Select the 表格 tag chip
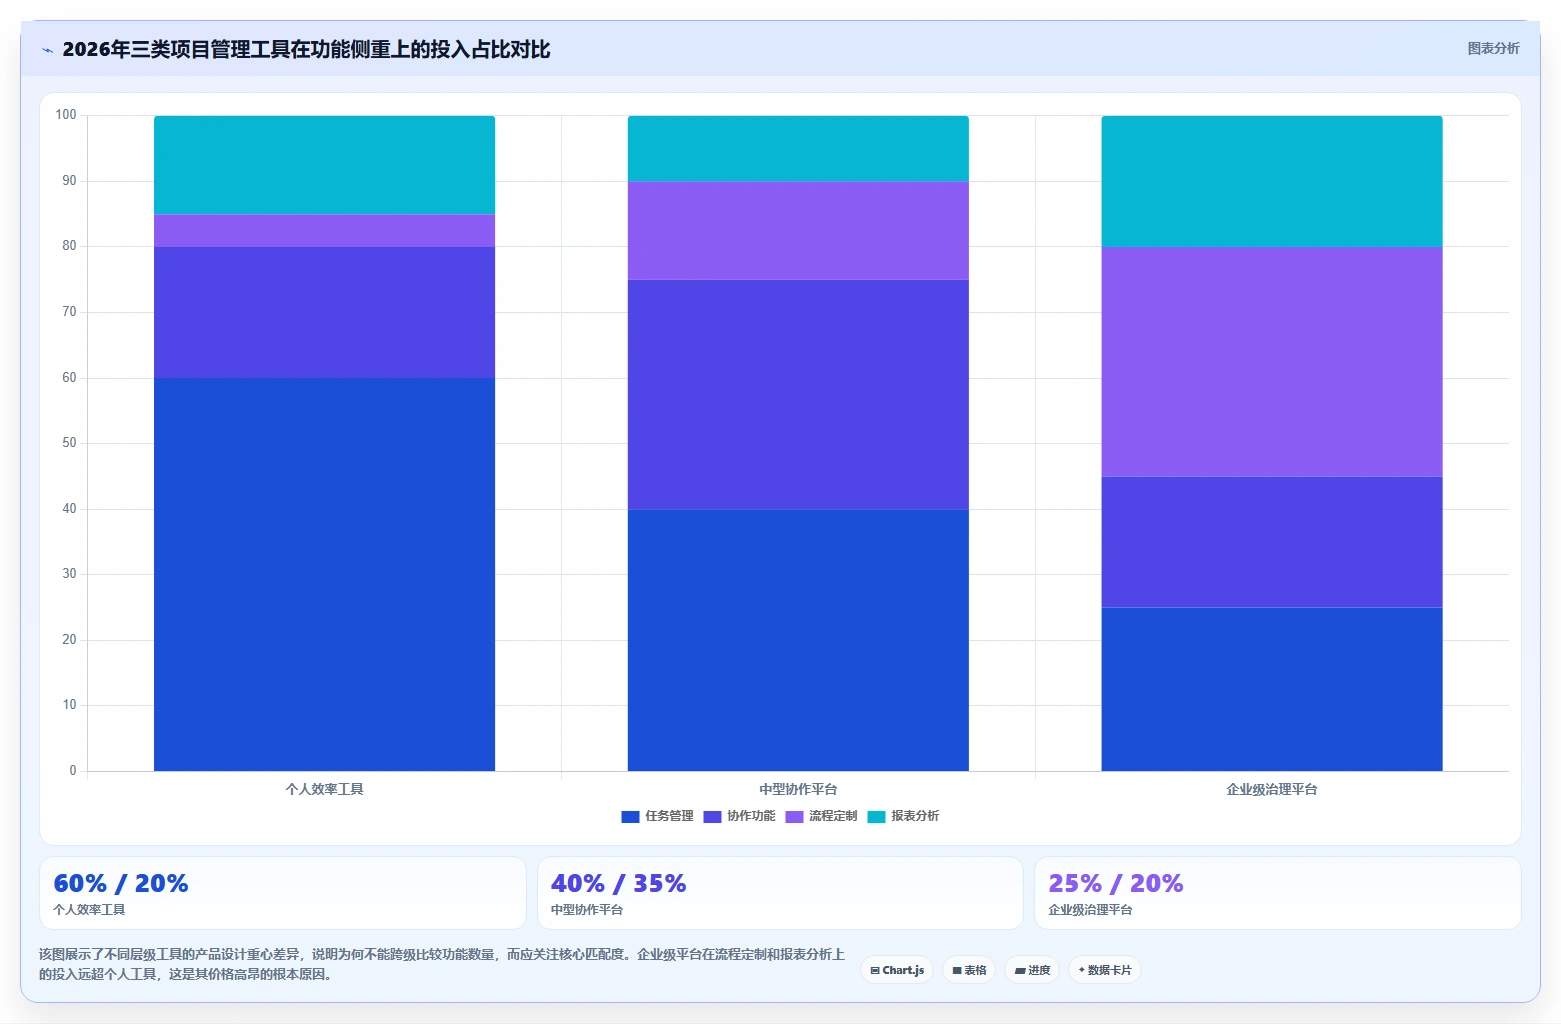The width and height of the screenshot is (1561, 1024). click(x=969, y=970)
